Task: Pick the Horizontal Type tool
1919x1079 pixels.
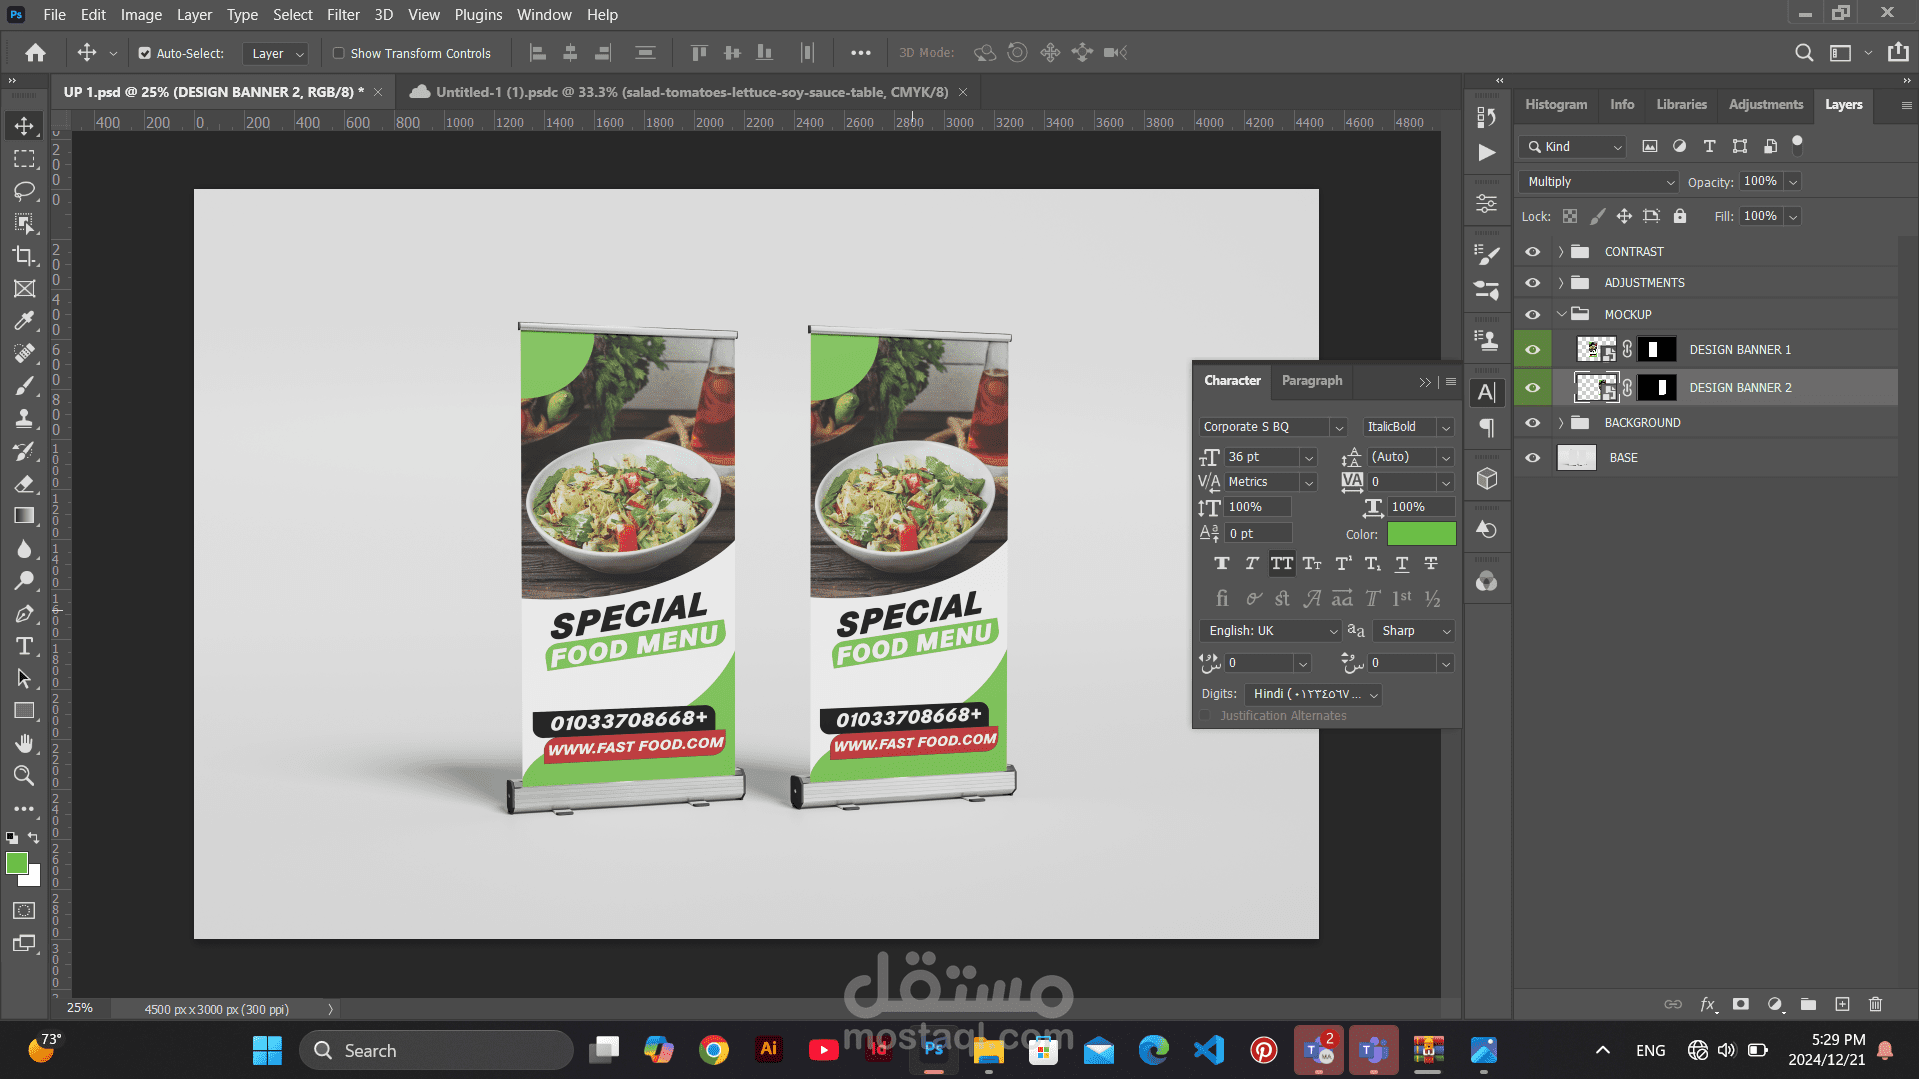Action: (24, 646)
